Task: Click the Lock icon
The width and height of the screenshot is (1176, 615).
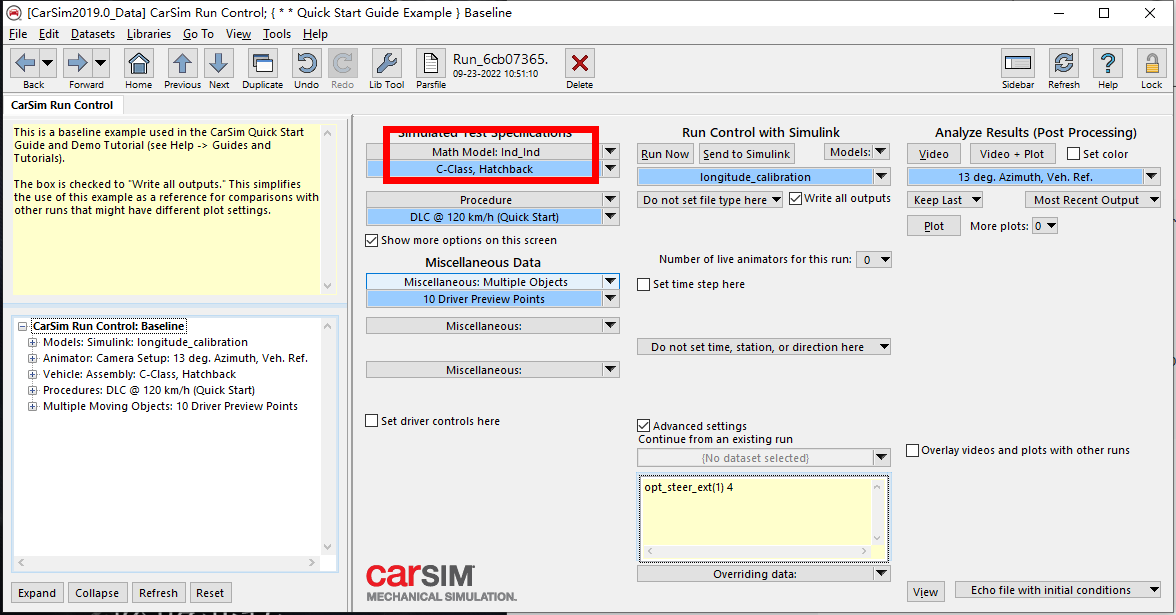Action: (x=1151, y=63)
